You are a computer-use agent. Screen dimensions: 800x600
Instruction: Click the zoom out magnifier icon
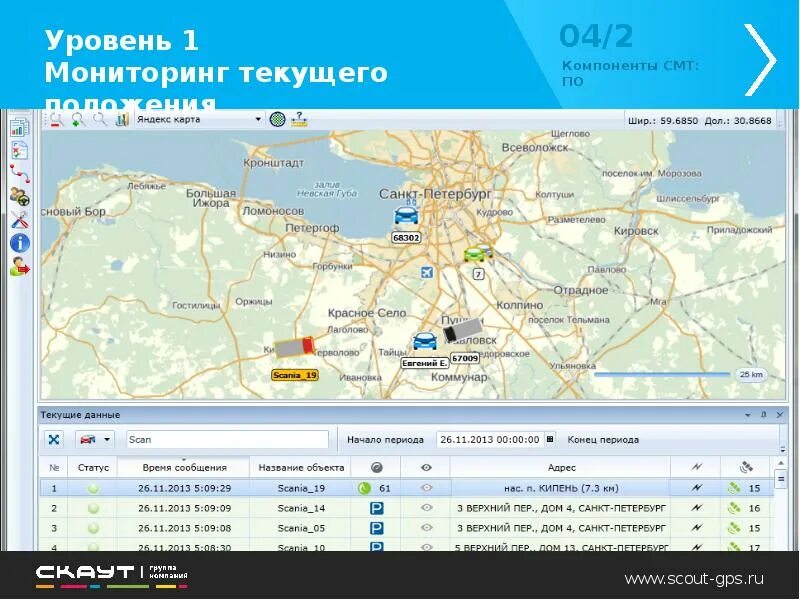[56, 120]
